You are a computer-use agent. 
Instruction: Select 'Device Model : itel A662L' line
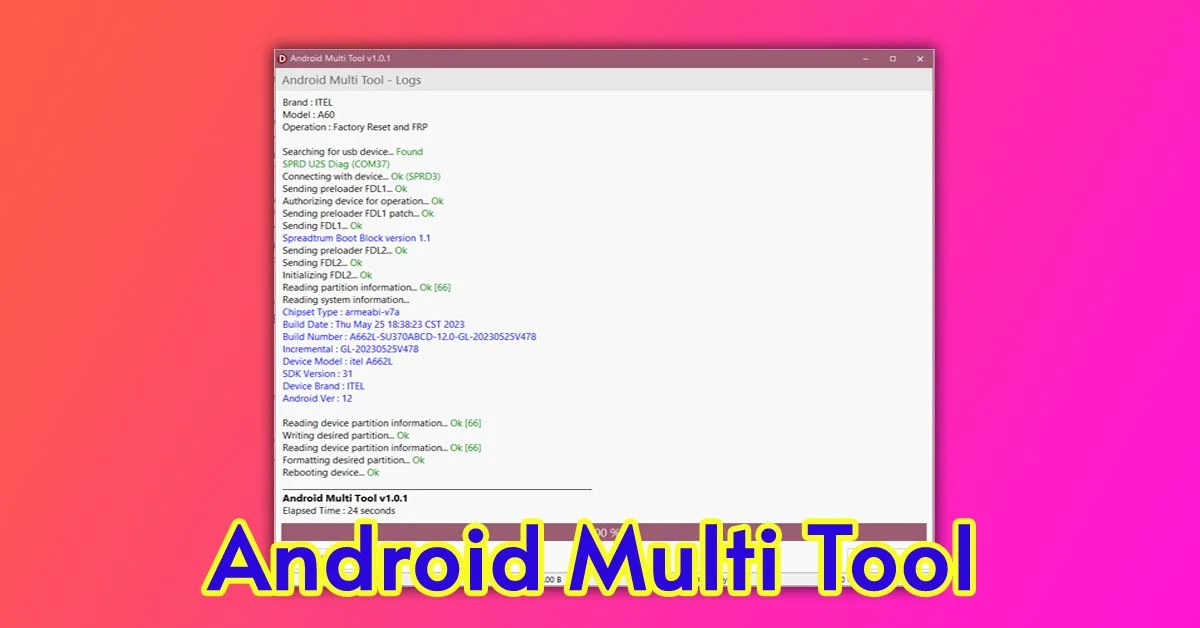338,361
